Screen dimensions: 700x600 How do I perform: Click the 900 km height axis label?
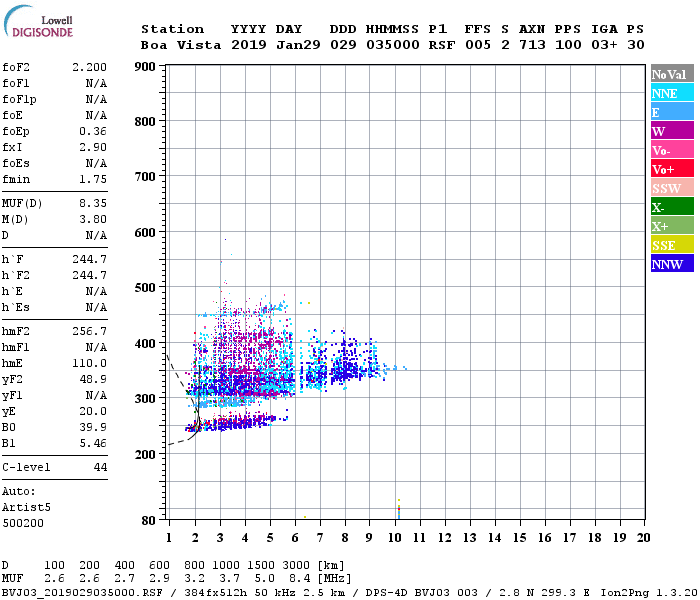145,67
